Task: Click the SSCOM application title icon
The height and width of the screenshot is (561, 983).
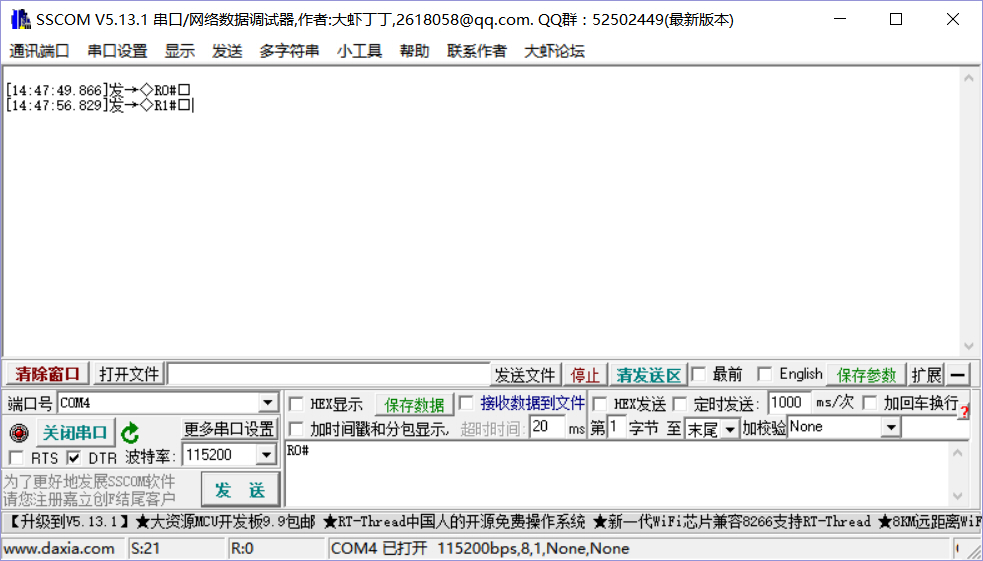Action: point(20,19)
